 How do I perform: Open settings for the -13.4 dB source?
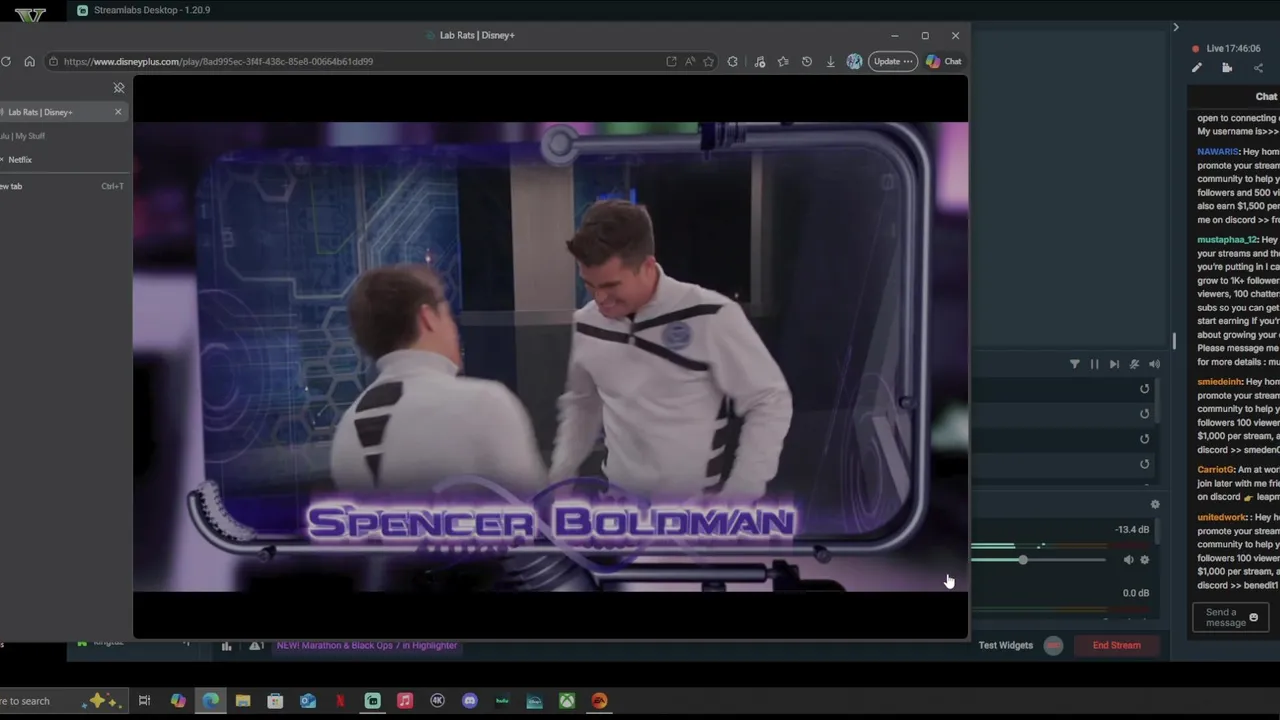tap(1145, 560)
